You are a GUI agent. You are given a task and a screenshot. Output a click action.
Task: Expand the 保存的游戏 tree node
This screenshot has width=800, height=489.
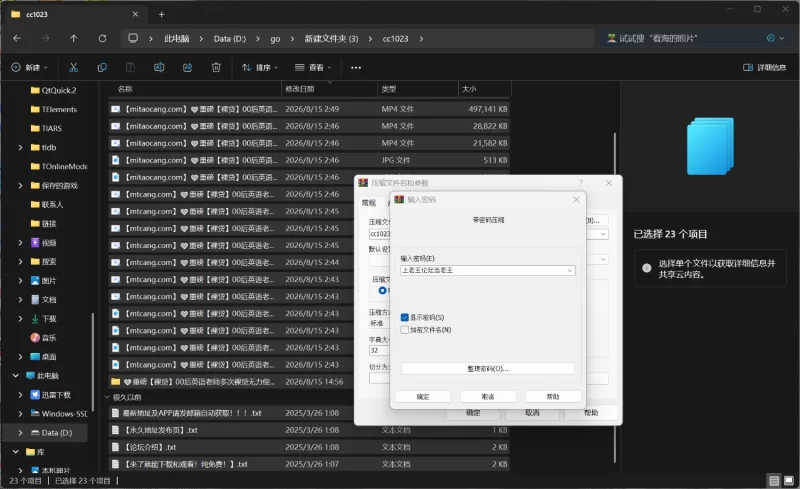click(x=20, y=185)
